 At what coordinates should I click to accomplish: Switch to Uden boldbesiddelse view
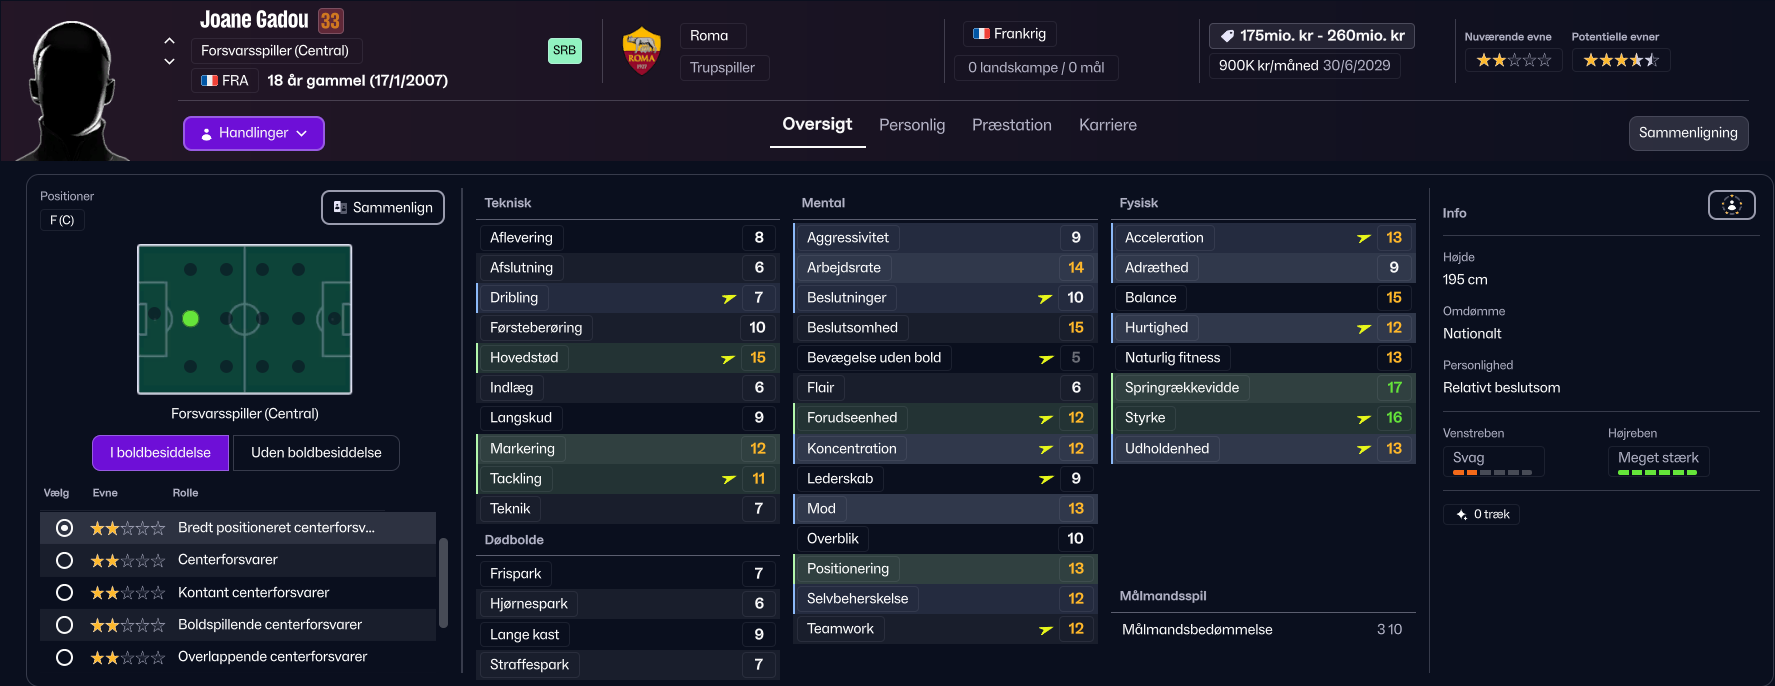(316, 452)
